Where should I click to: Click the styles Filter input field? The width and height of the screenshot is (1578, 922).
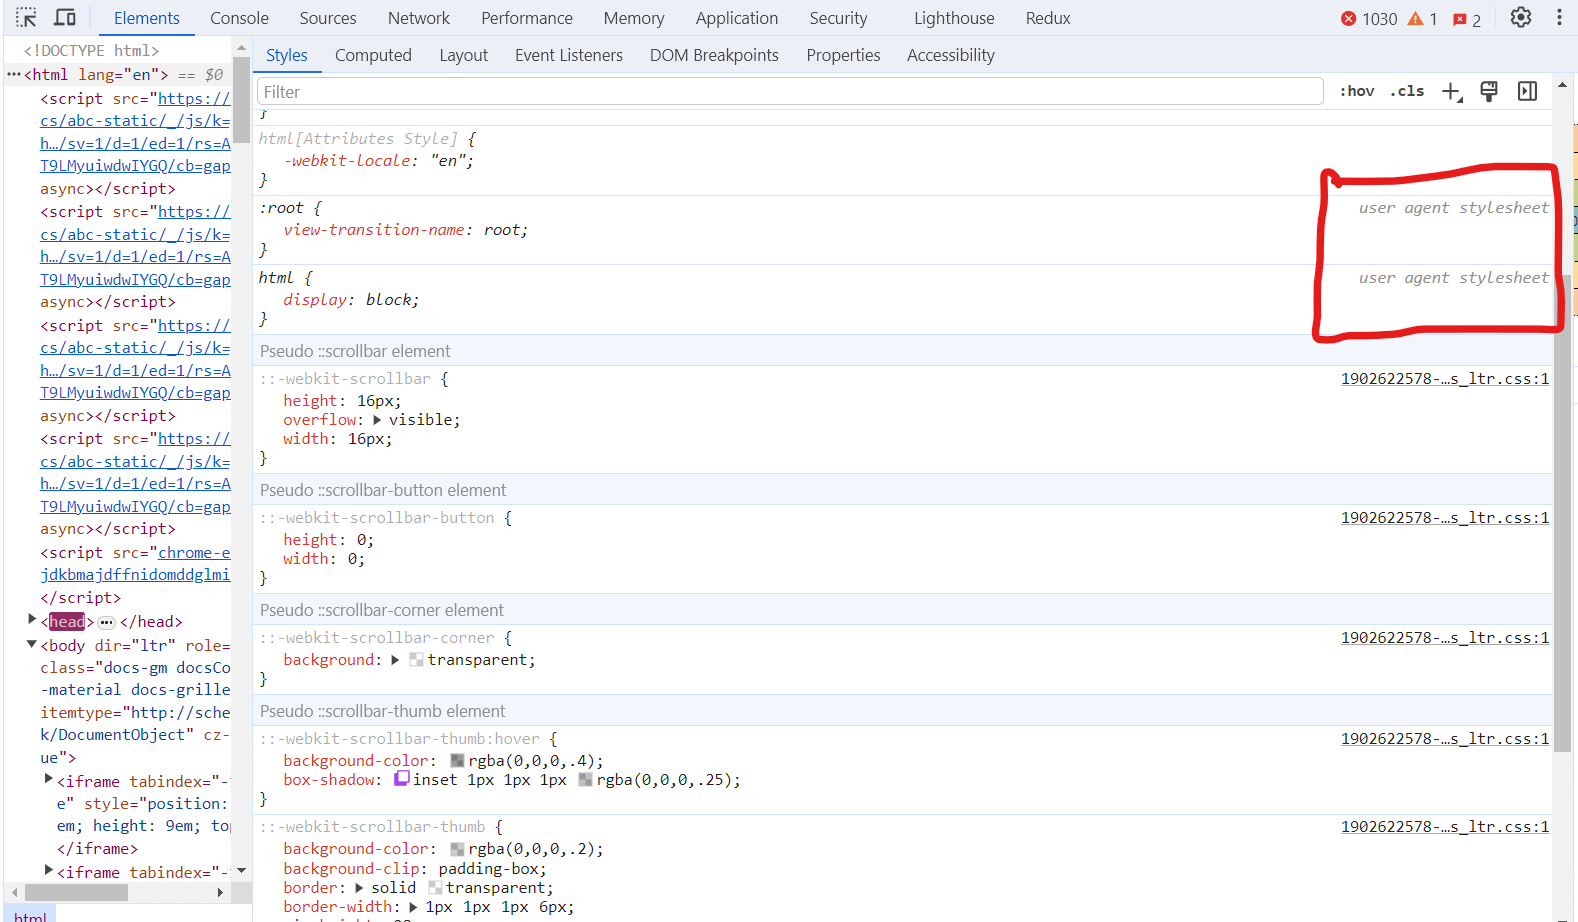tap(790, 92)
